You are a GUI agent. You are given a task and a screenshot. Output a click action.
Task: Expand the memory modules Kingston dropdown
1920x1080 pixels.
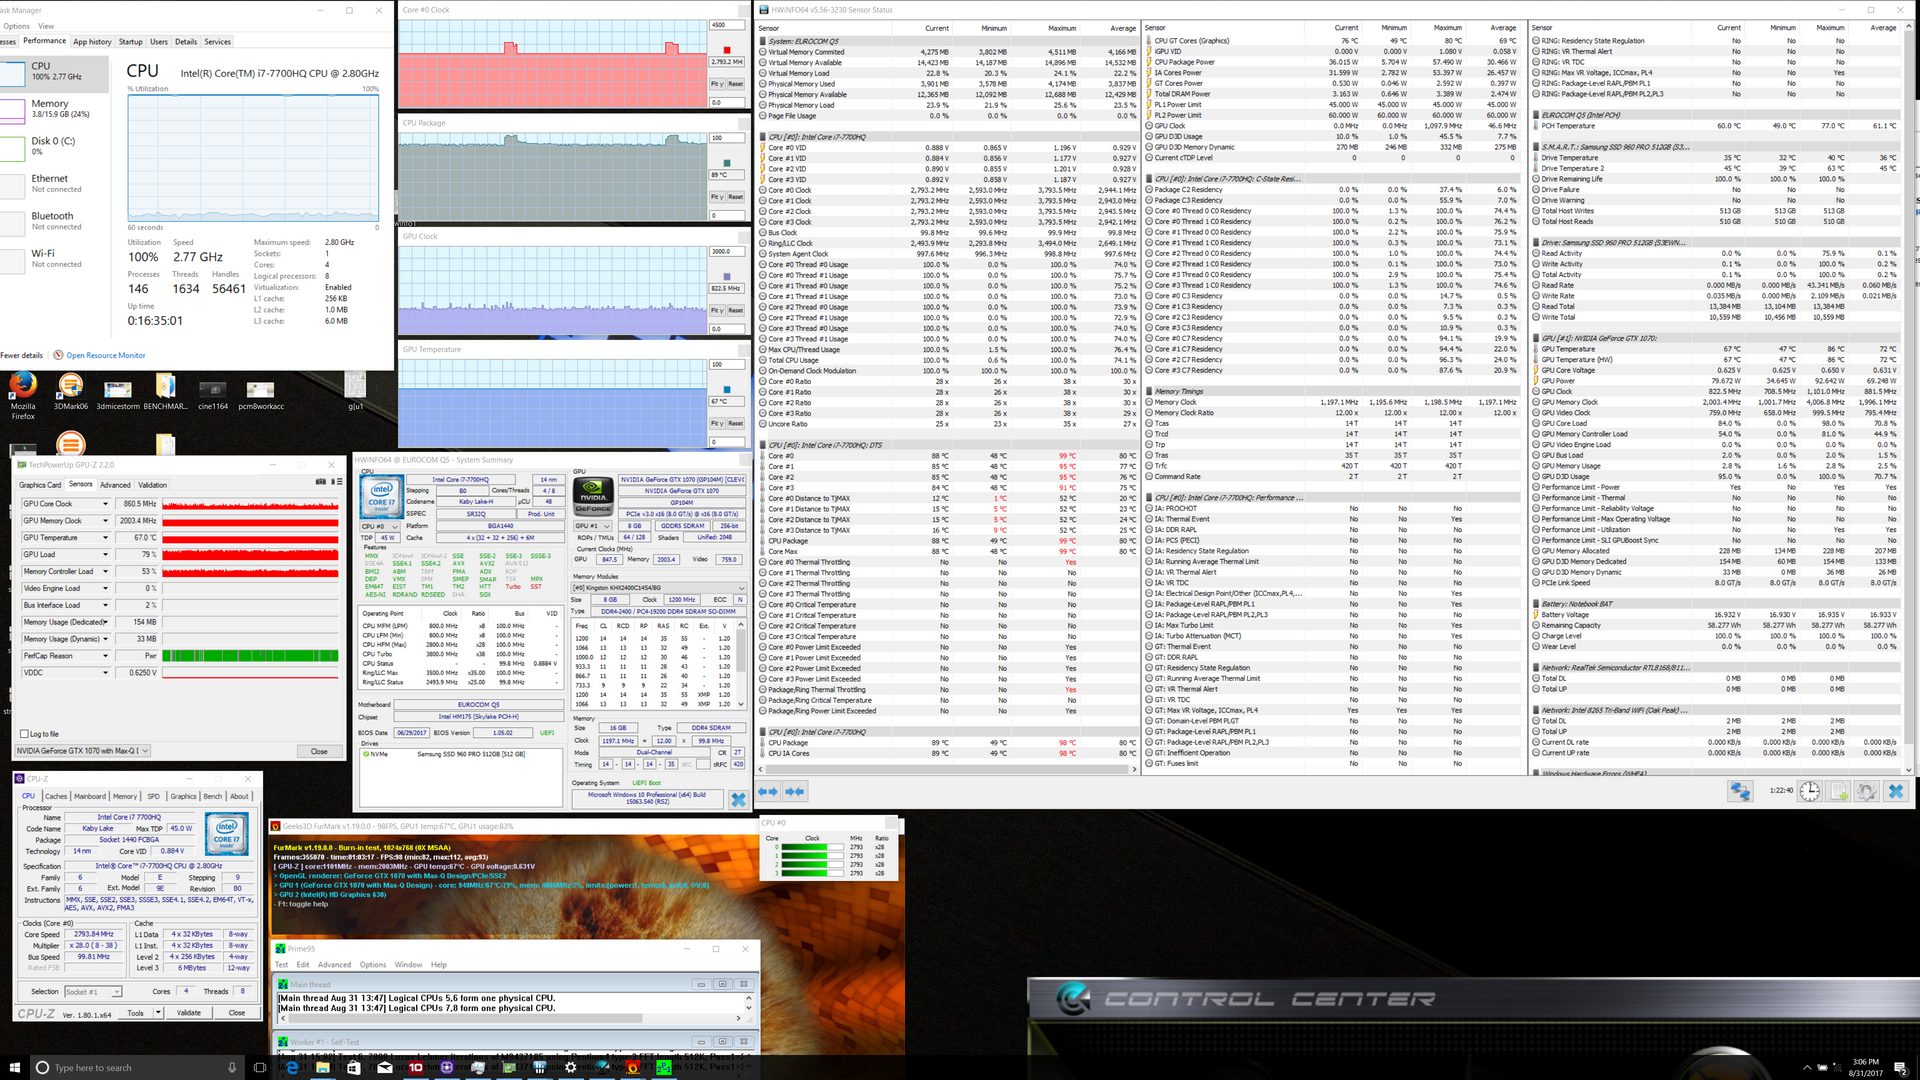point(741,588)
